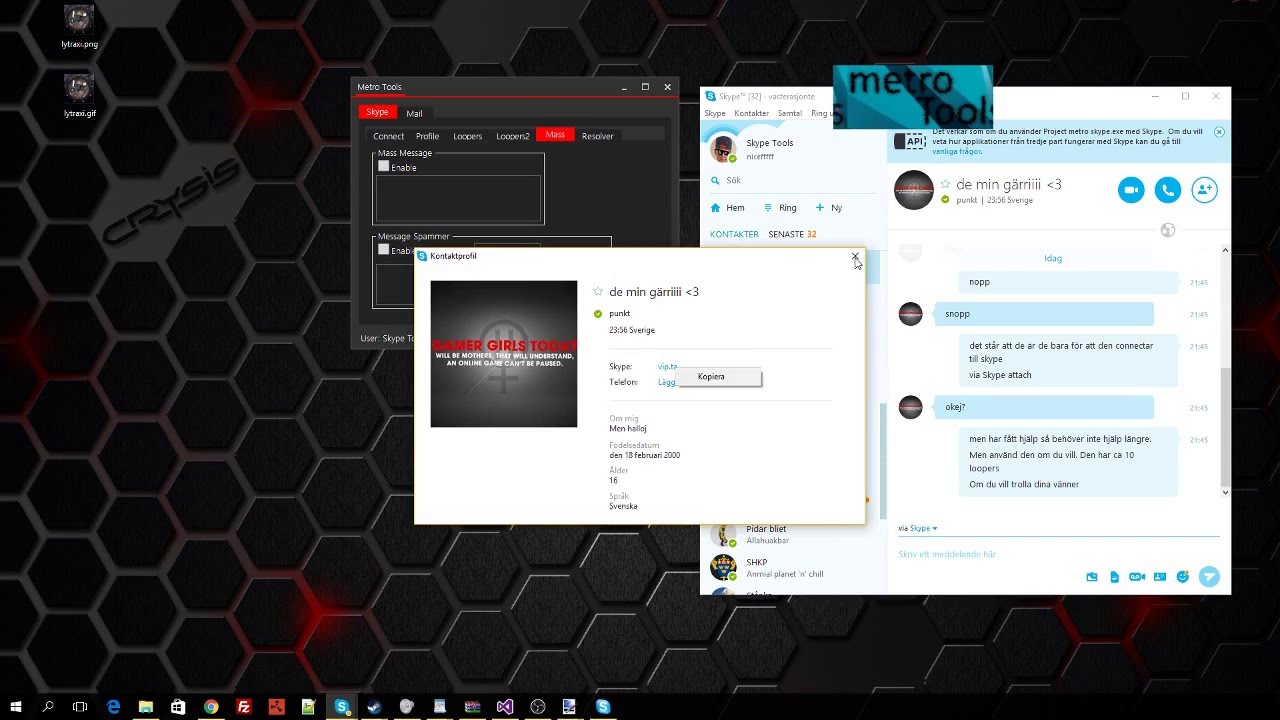Open OBS from taskbar

(537, 706)
